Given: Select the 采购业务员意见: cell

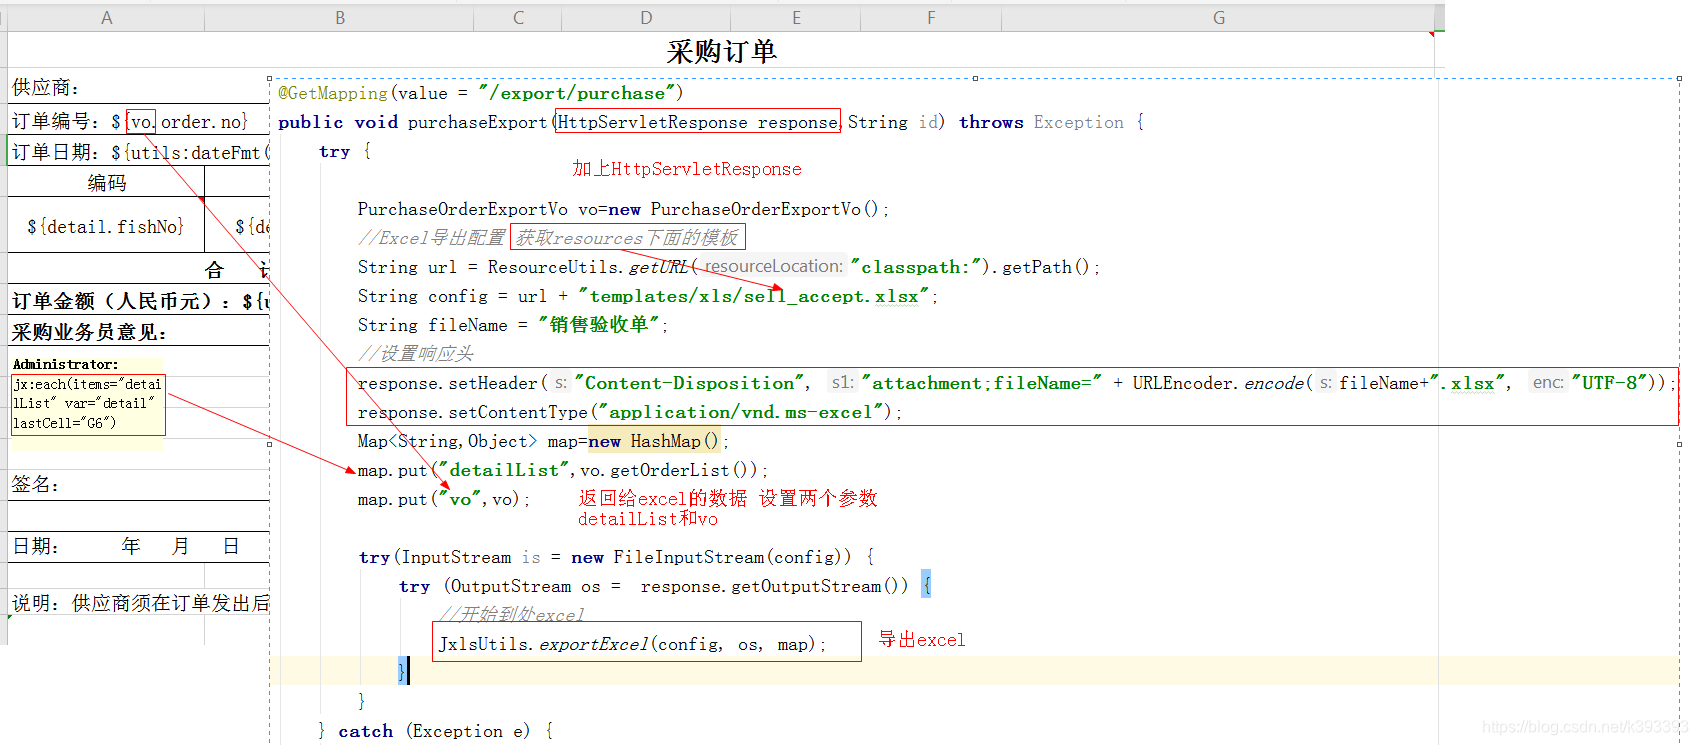Looking at the screenshot, I should 139,332.
